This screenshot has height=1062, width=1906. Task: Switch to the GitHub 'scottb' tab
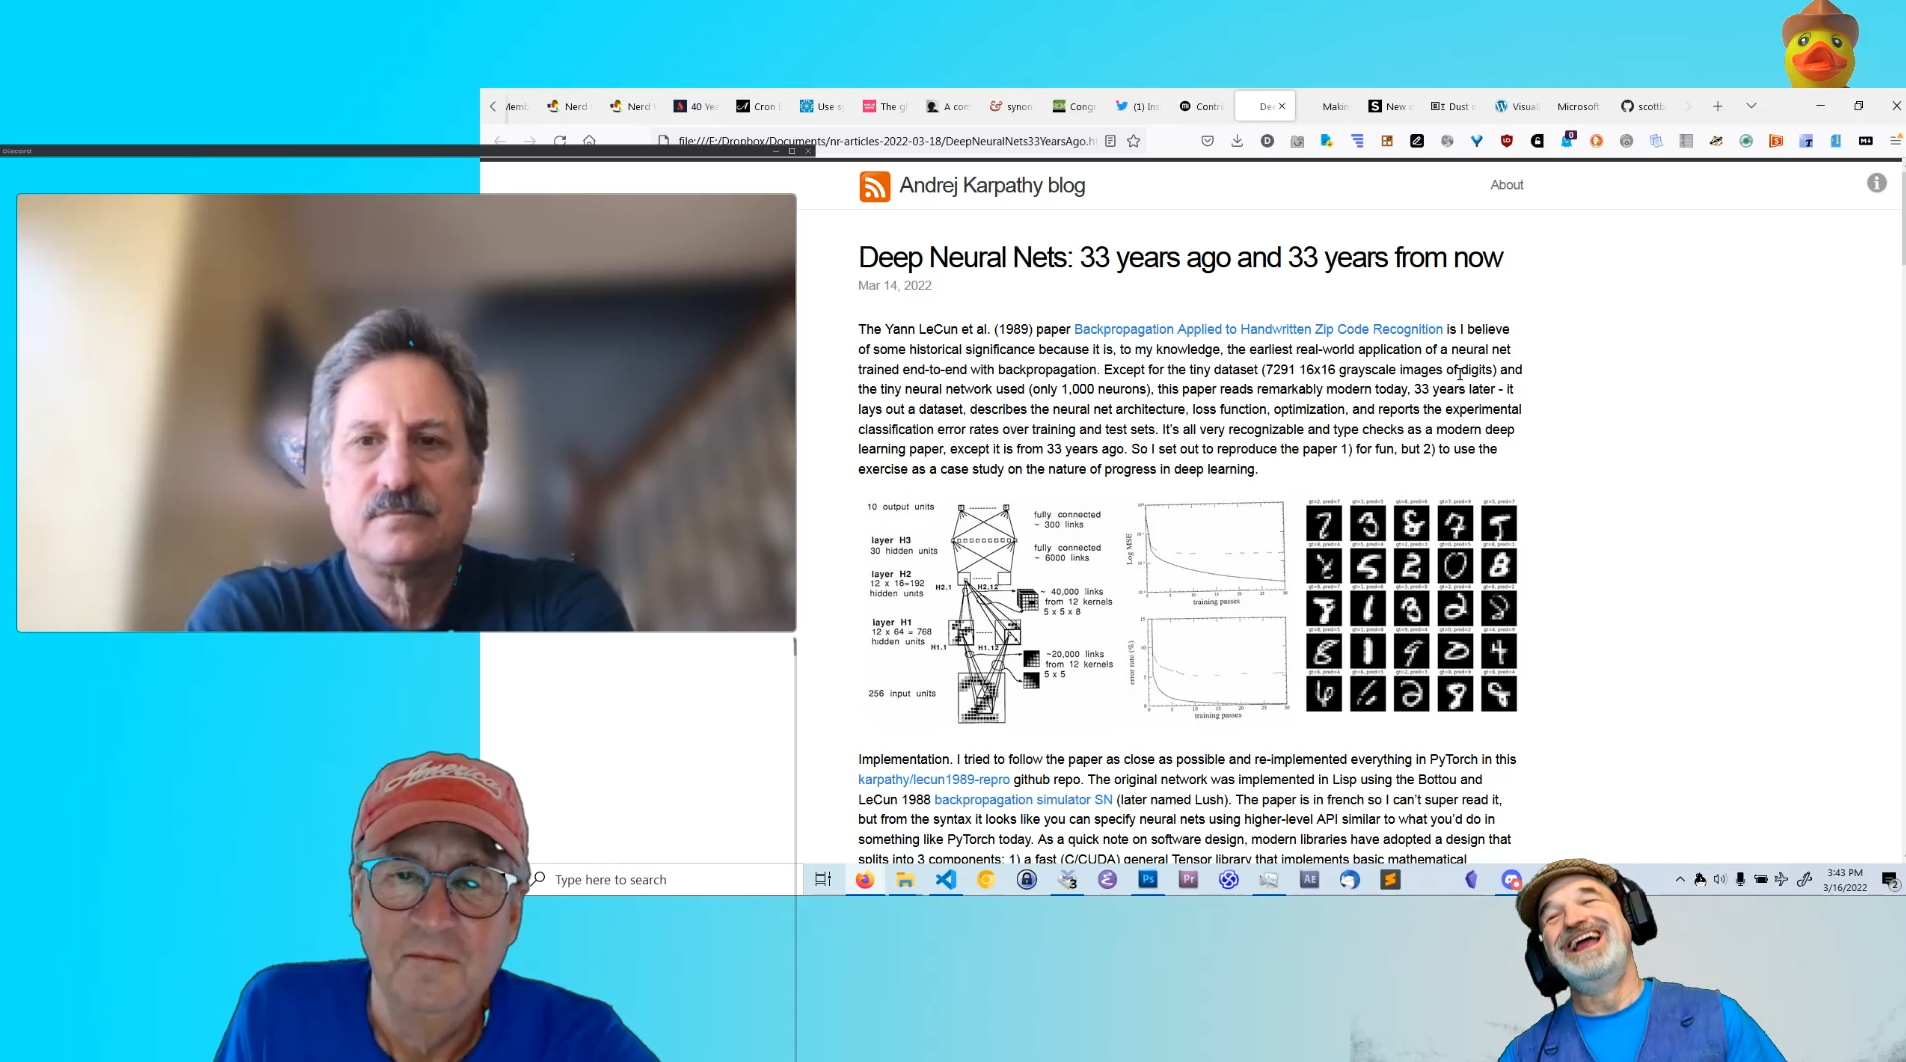click(1642, 106)
